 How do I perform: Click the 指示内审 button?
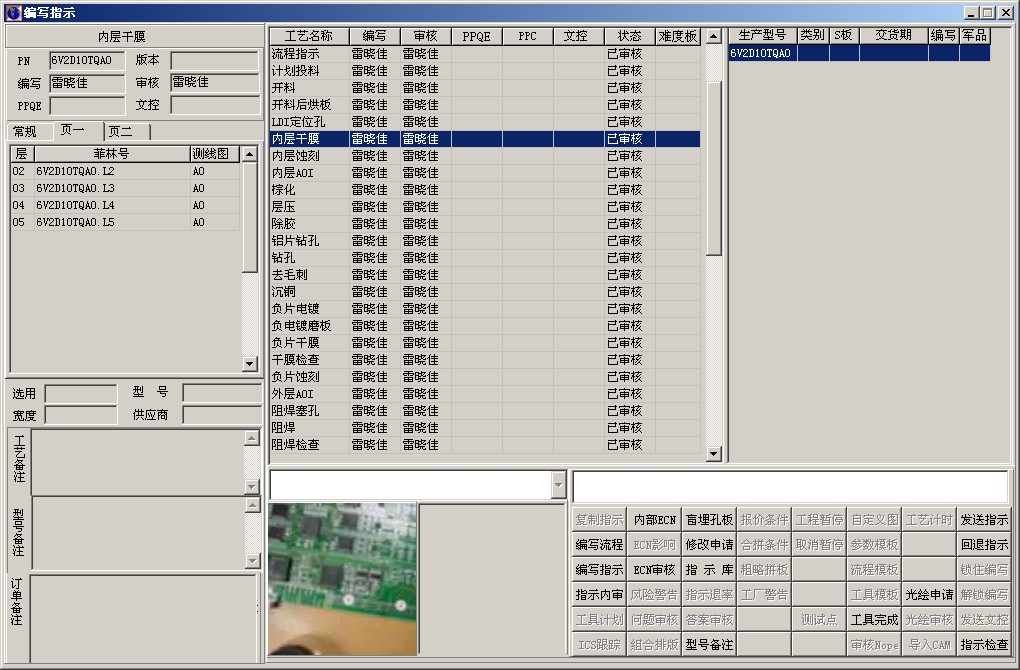click(599, 595)
